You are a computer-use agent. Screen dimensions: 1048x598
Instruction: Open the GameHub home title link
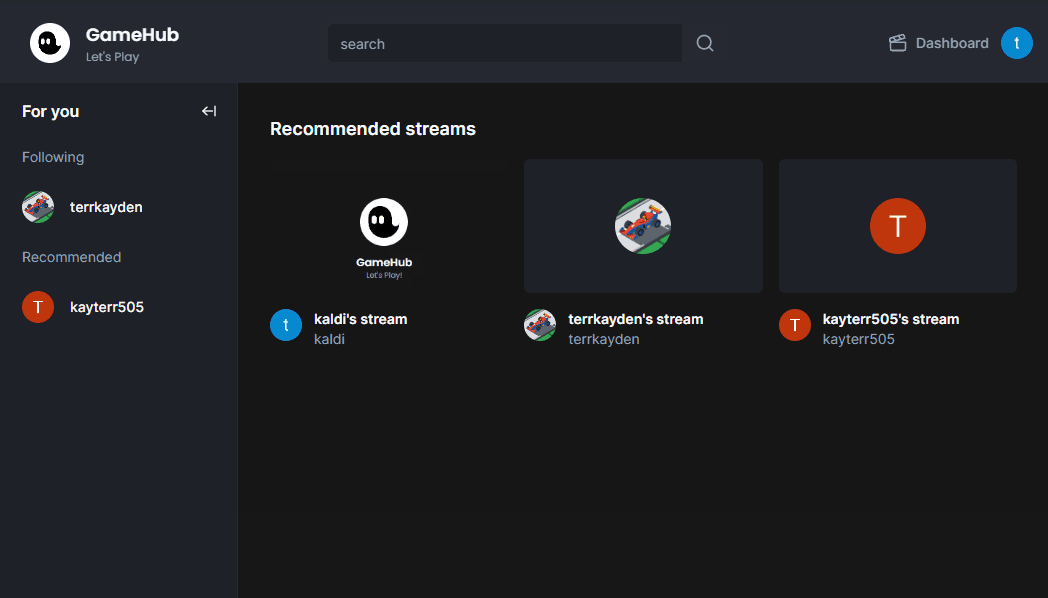(x=132, y=35)
